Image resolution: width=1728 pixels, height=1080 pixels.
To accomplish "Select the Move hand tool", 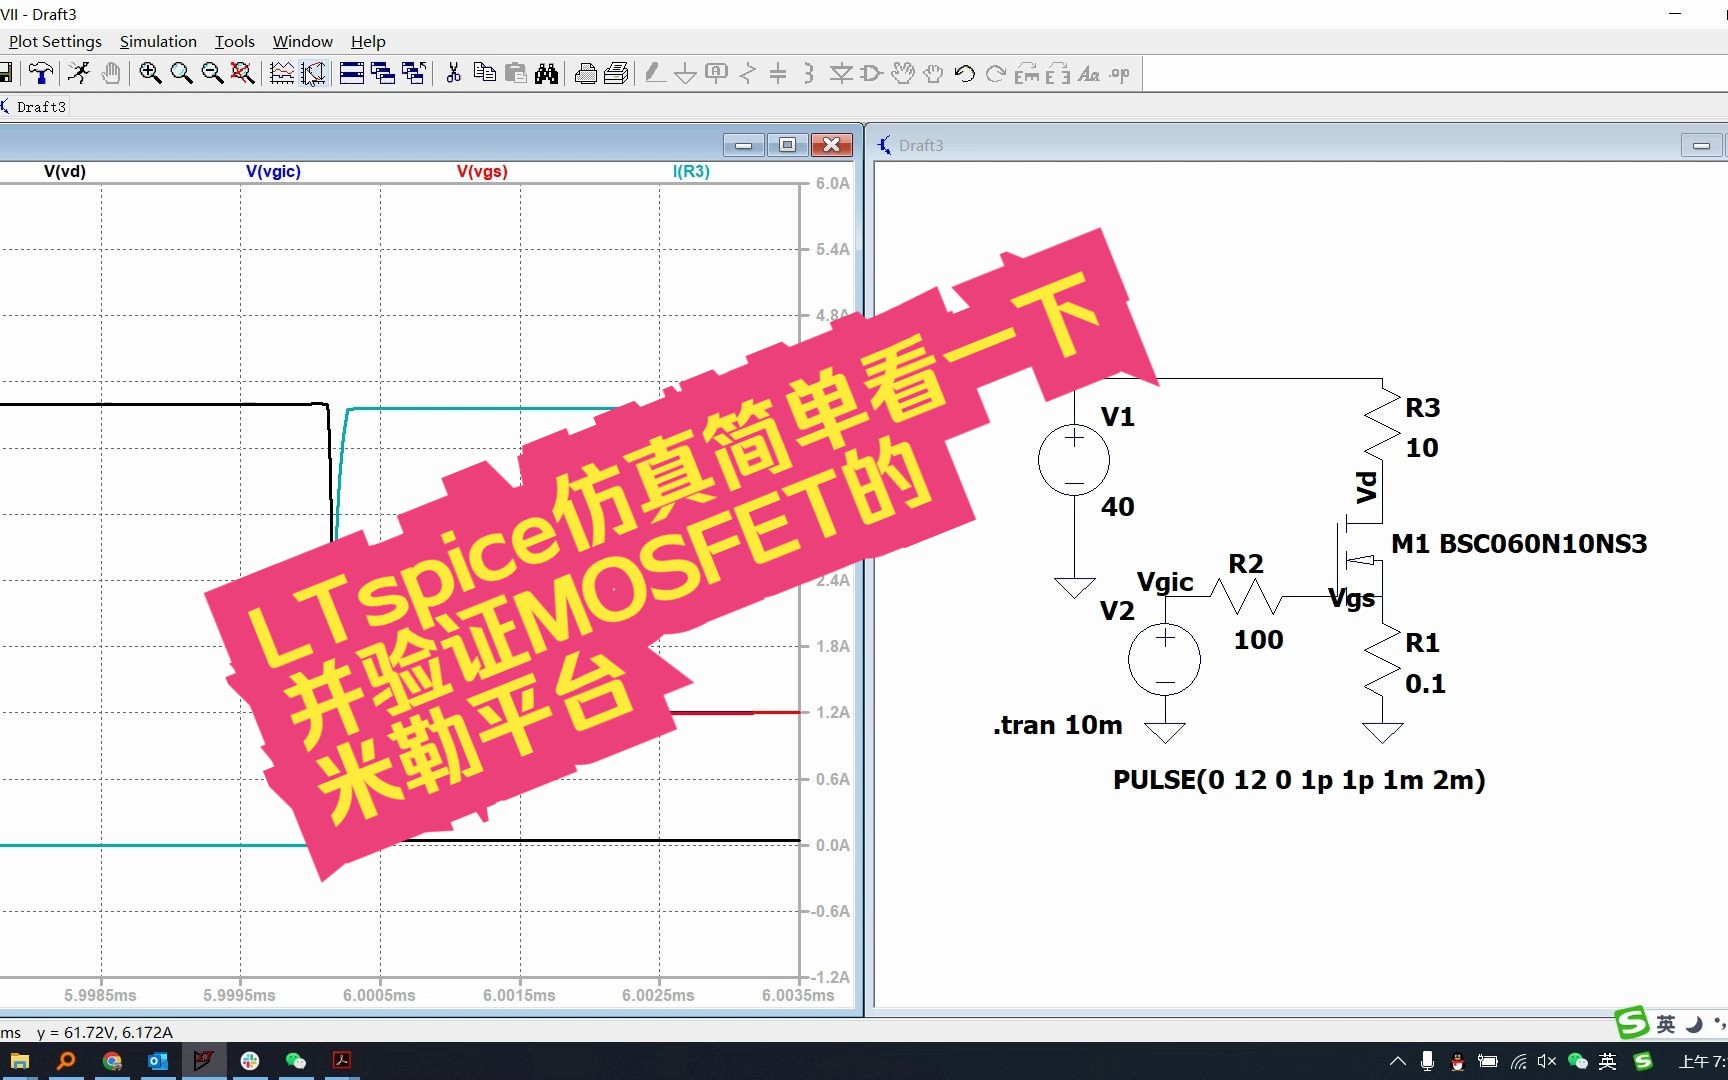I will (903, 73).
